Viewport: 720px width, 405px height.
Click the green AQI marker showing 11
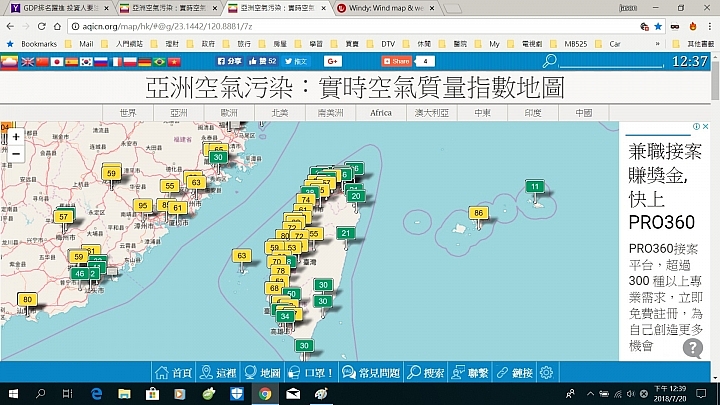535,186
